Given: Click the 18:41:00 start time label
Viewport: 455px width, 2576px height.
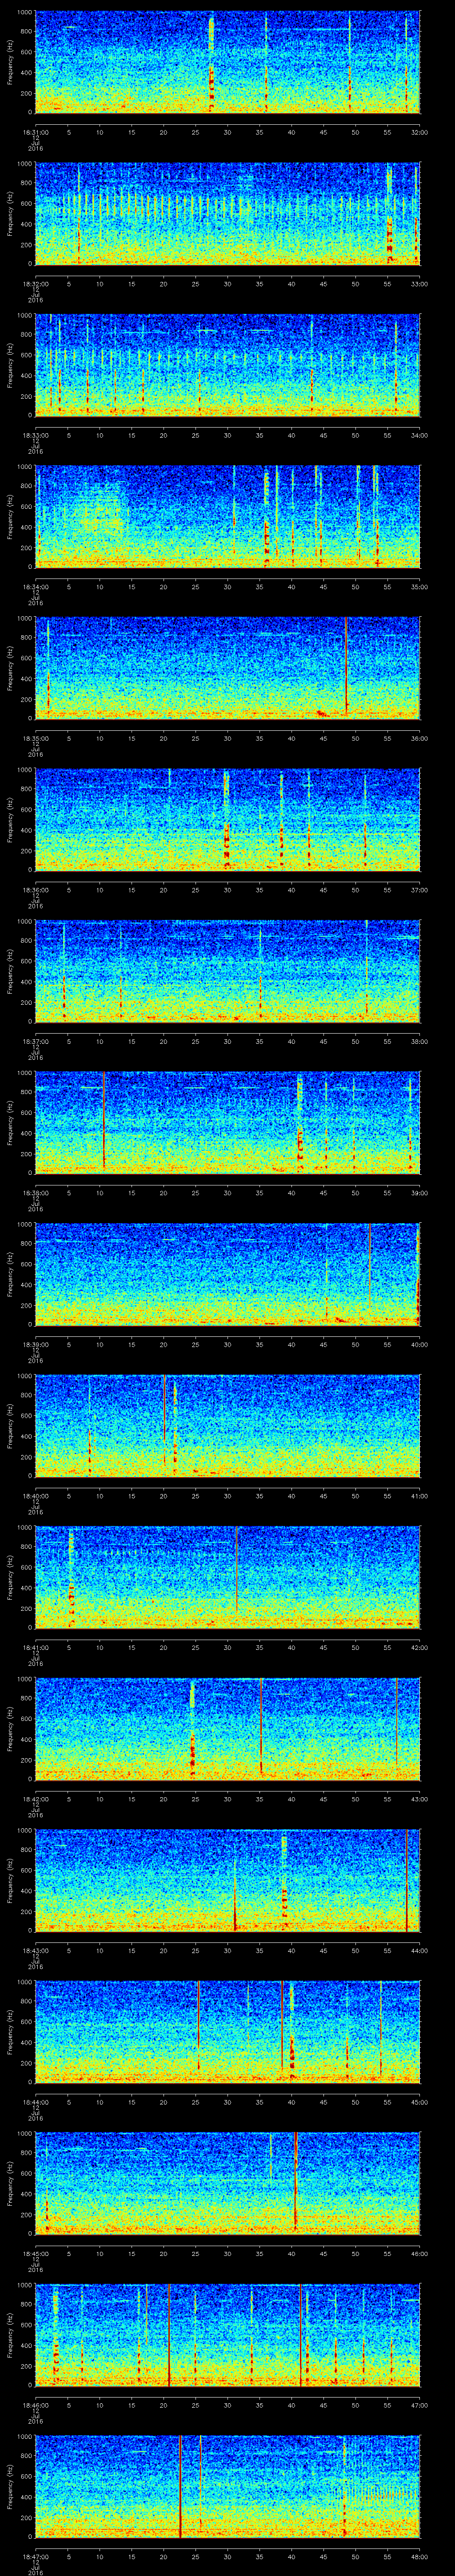Looking at the screenshot, I should [x=35, y=1648].
